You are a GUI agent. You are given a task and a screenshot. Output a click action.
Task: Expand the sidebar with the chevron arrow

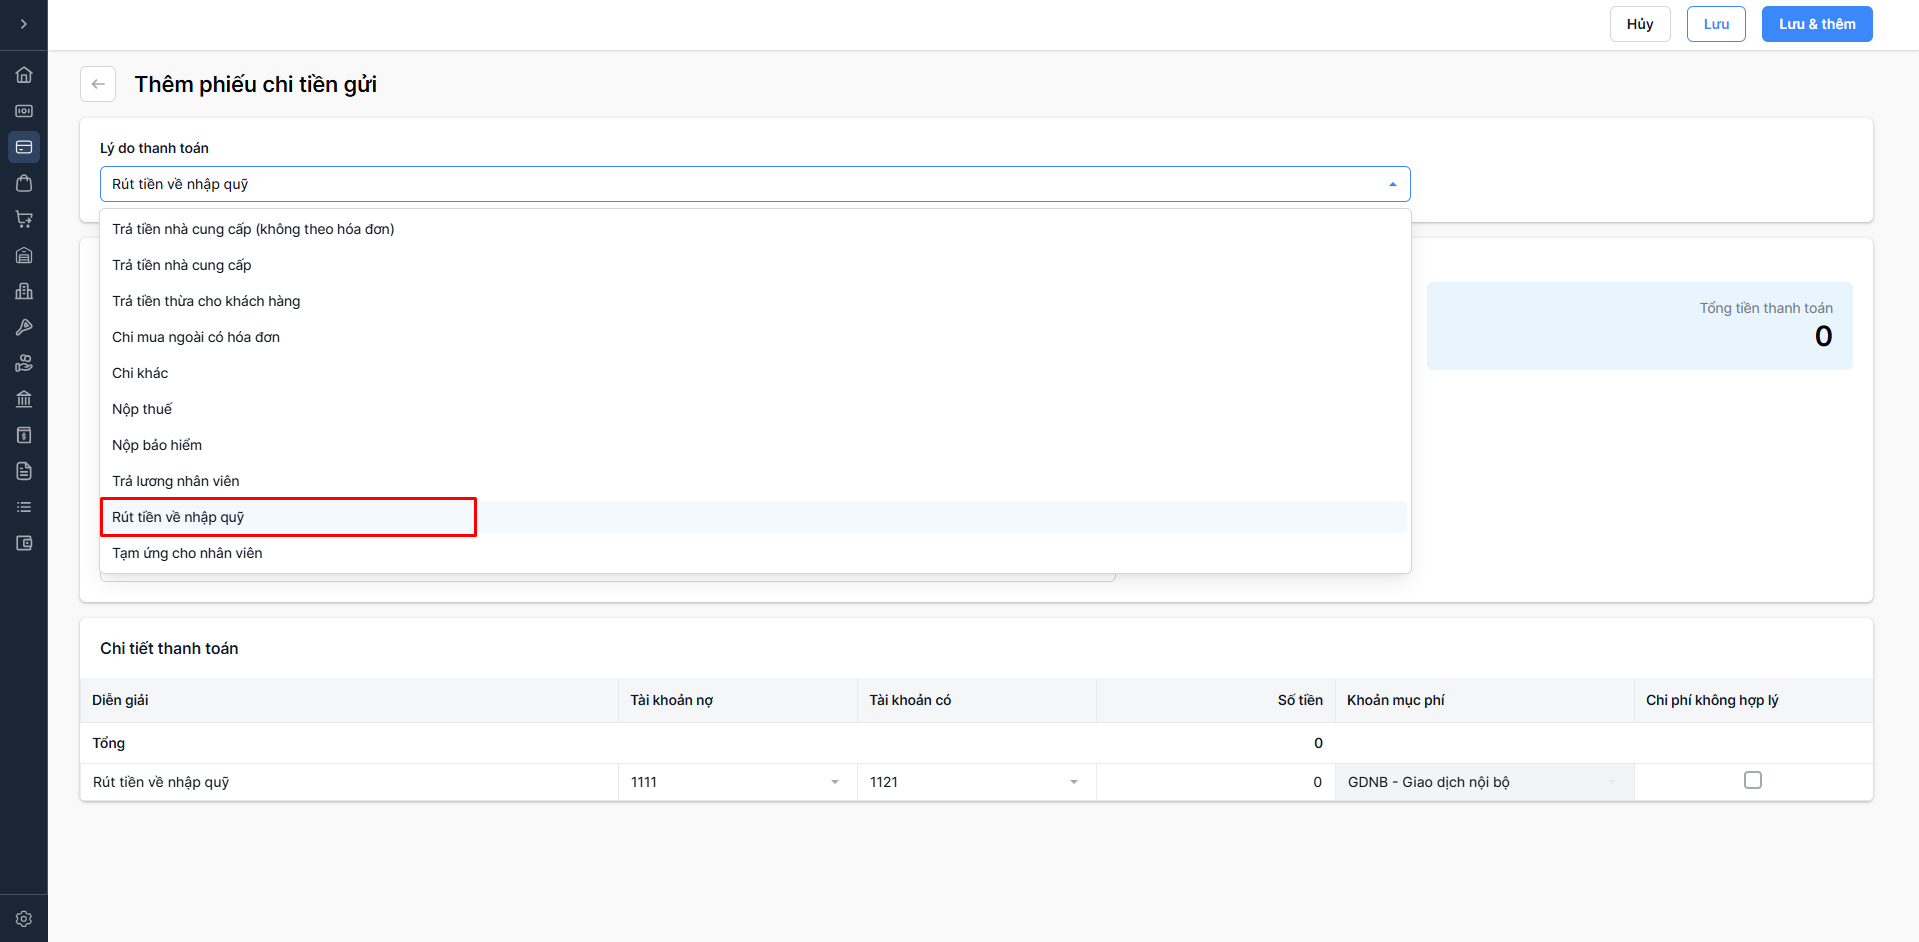pyautogui.click(x=24, y=24)
